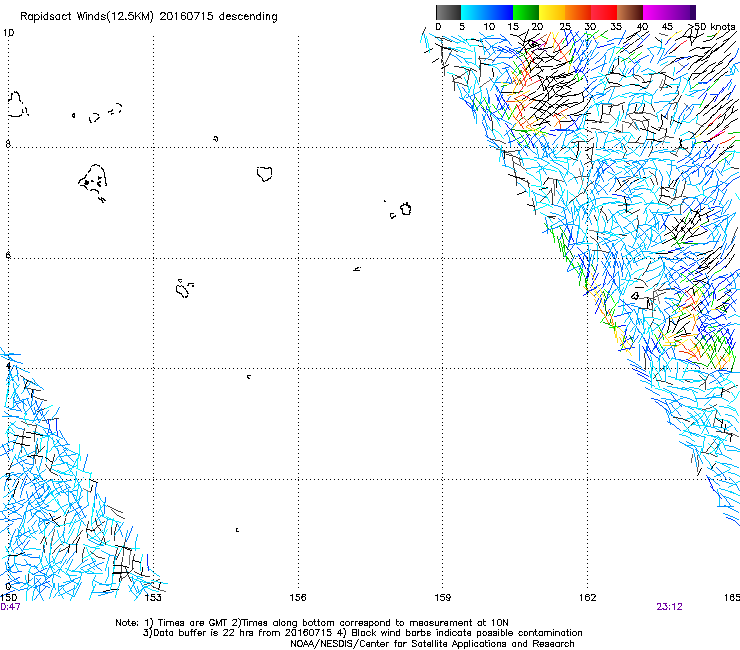The image size is (740, 650).
Task: Click the gray 0-5 knots color swatch
Action: point(448,12)
